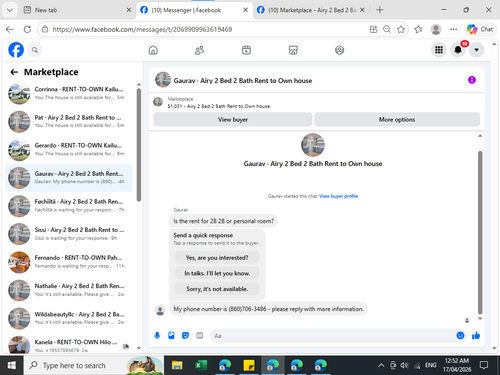Choose a sticker from the sticker icon
Viewport: 500px width, 375px height.
click(x=185, y=335)
